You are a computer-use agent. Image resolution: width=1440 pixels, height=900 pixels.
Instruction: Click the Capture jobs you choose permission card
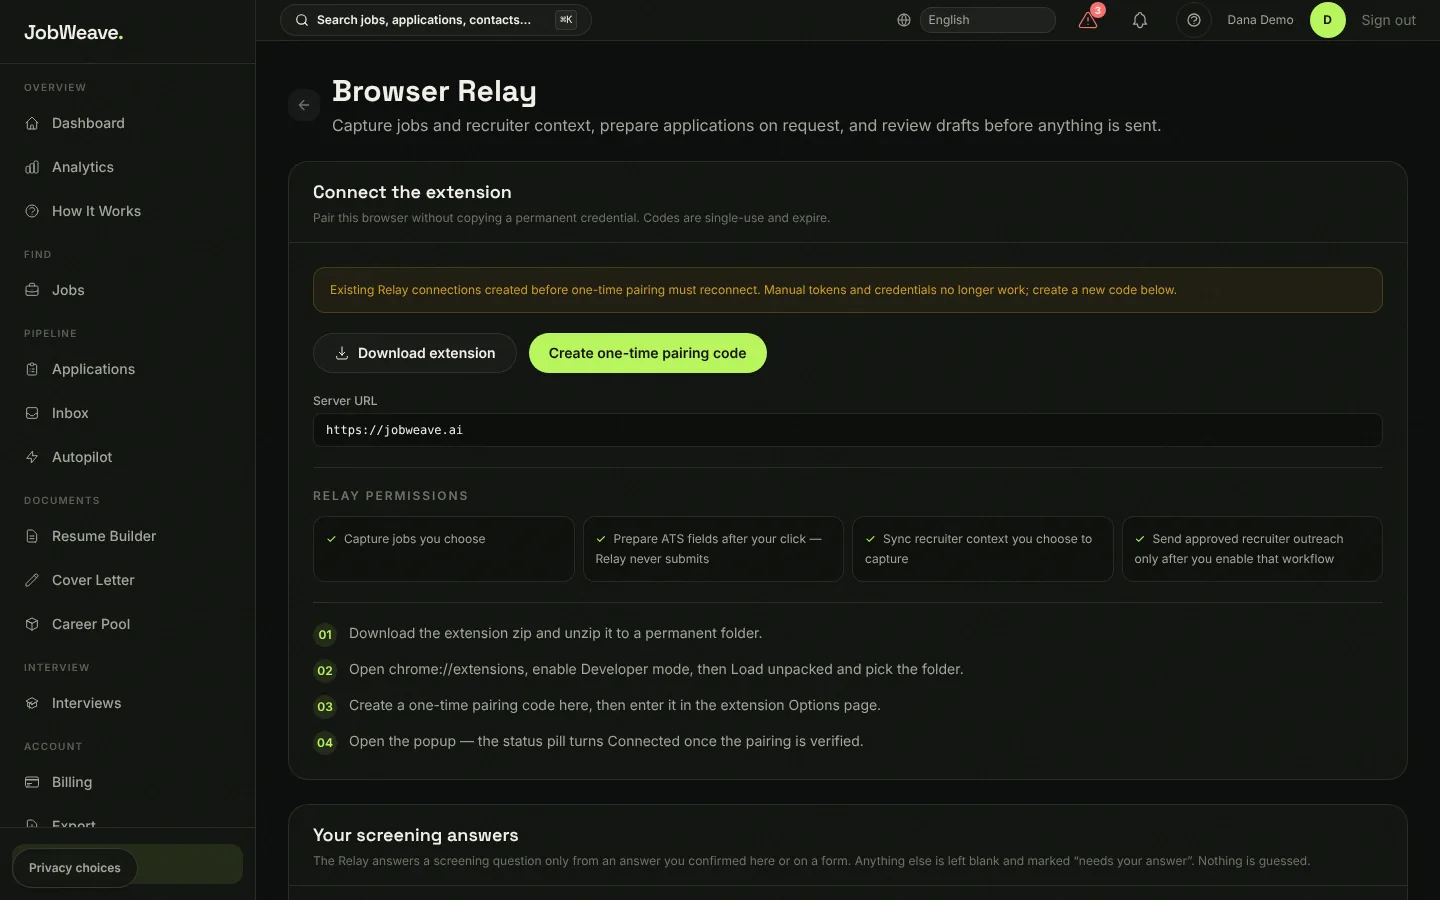tap(444, 549)
